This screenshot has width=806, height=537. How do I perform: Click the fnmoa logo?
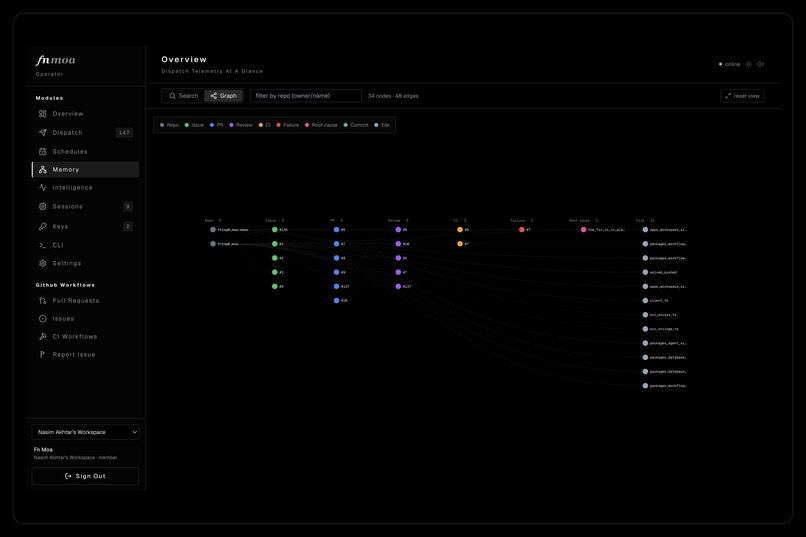point(56,60)
